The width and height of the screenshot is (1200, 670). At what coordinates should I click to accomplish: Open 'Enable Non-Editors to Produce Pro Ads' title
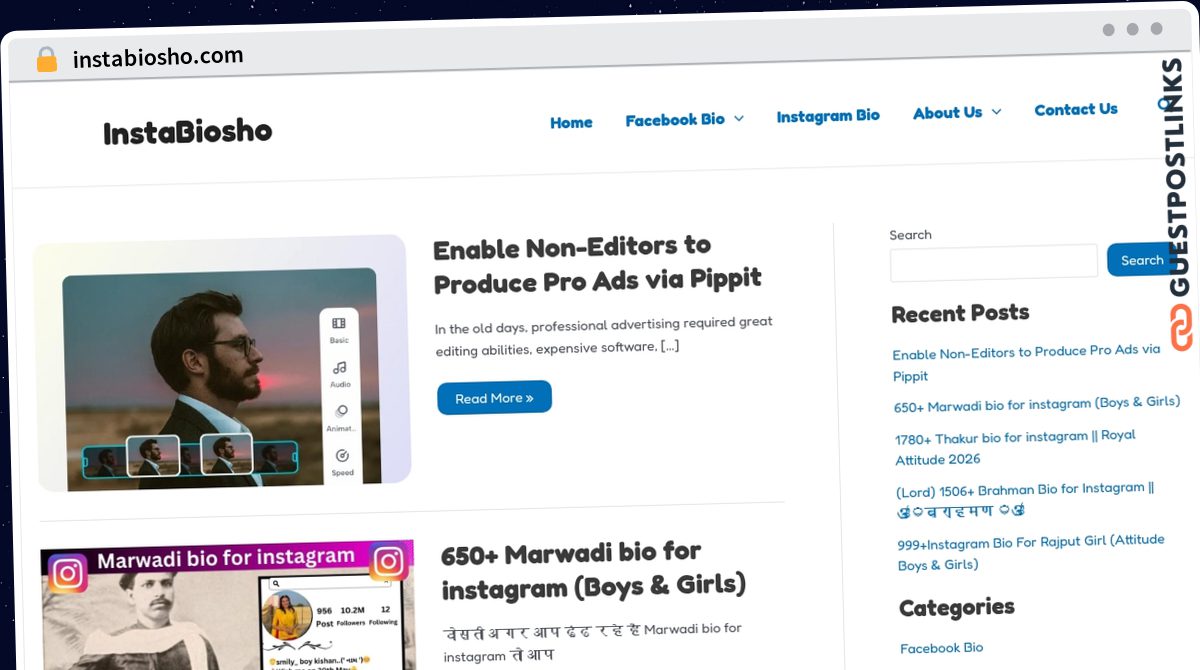pos(598,265)
